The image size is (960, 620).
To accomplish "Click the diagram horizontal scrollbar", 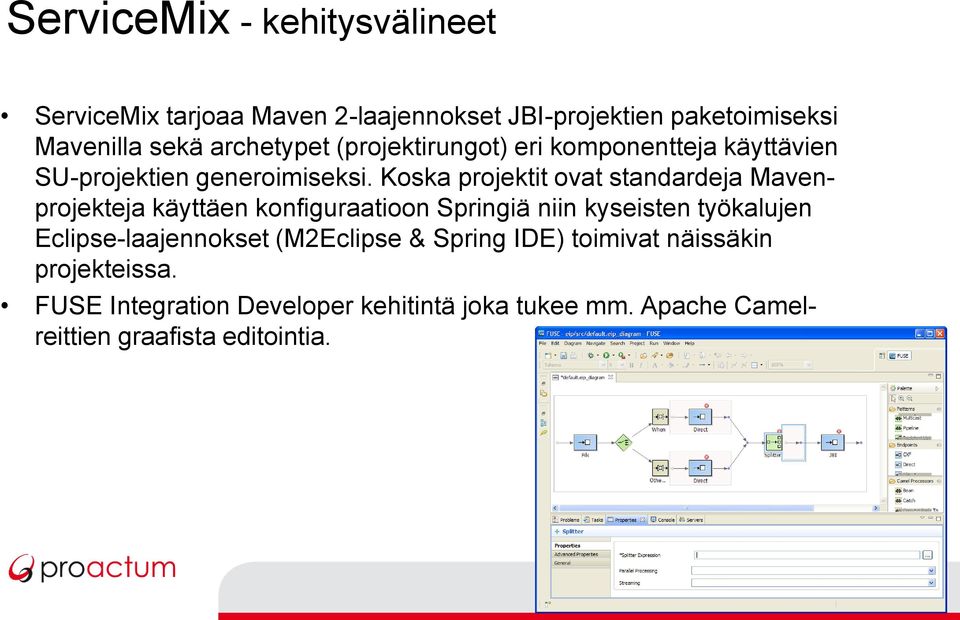I will coord(687,508).
